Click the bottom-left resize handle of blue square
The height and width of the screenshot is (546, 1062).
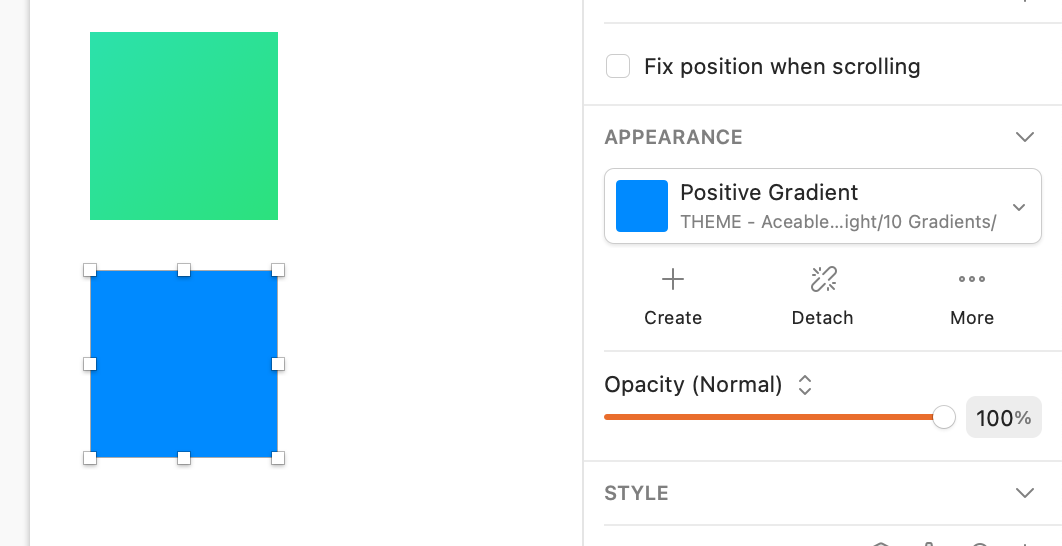(x=90, y=458)
